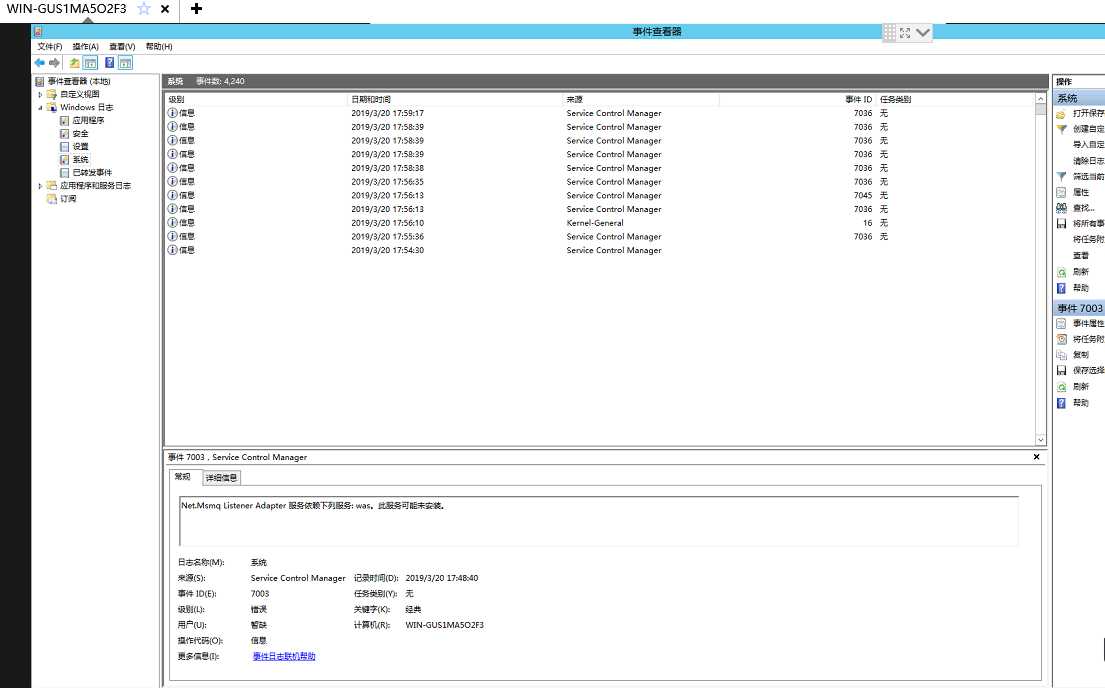This screenshot has height=688, width=1105.
Task: Click the 保存选择 save icon
Action: [x=1061, y=370]
